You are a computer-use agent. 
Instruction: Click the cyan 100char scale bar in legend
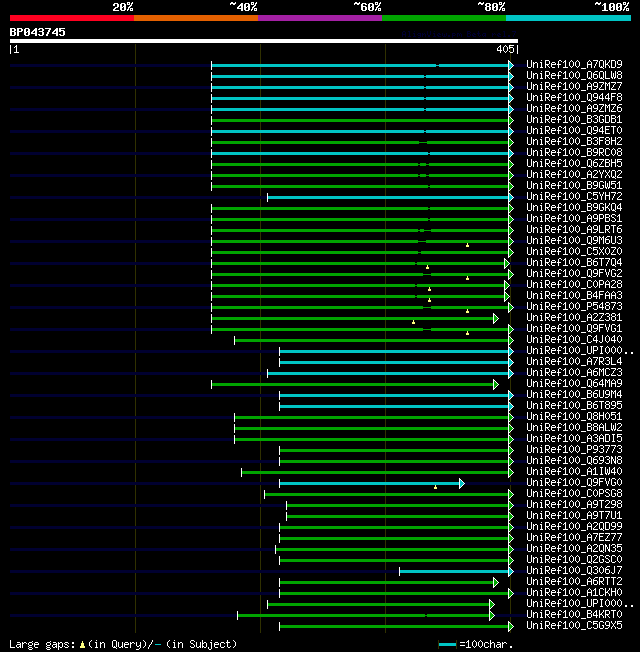click(447, 645)
